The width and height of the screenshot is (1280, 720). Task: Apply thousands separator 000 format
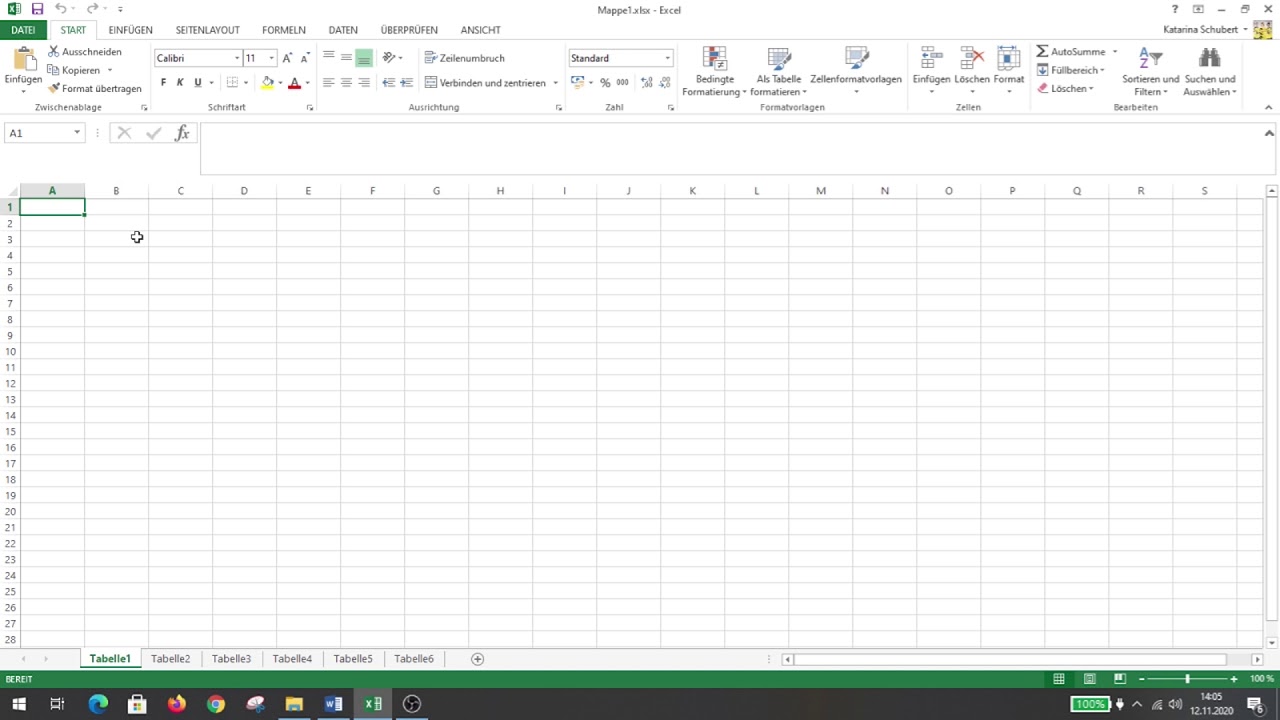point(623,83)
